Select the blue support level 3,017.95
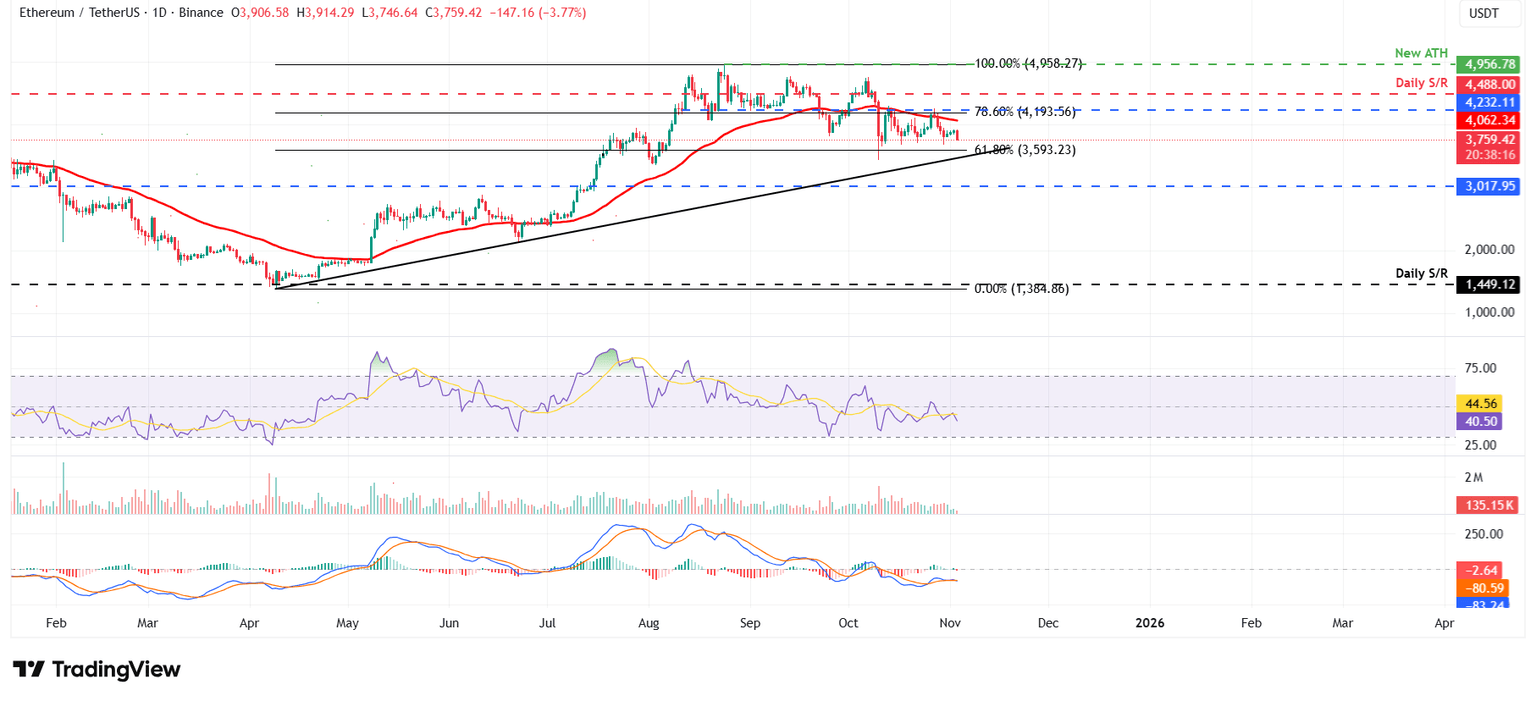1536x701 pixels. tap(1489, 186)
